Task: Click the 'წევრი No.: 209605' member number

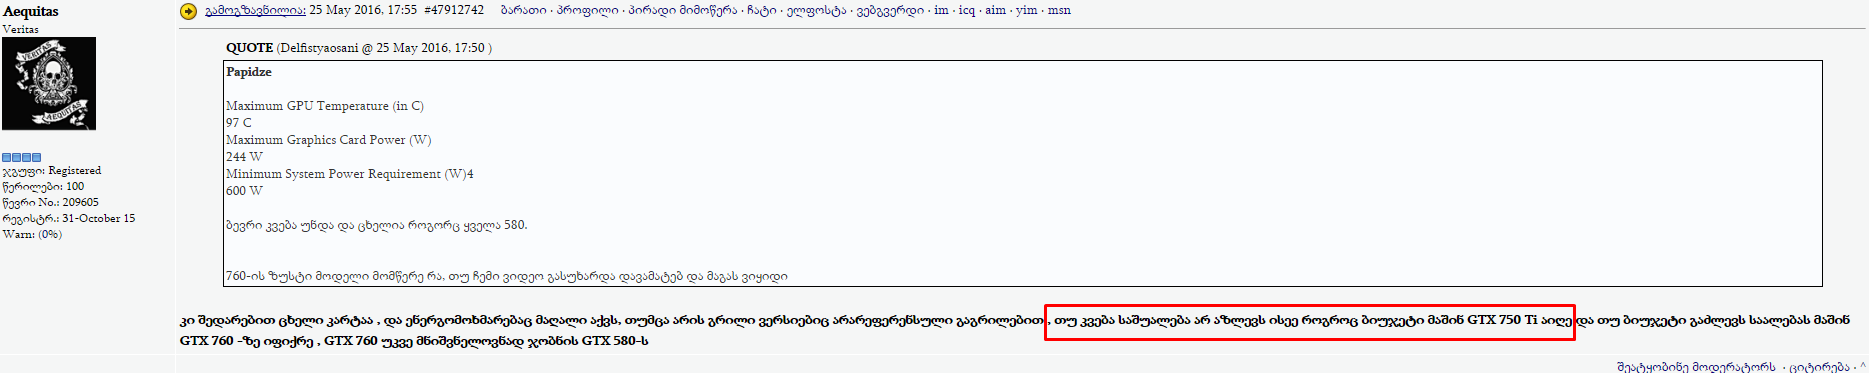Action: (x=51, y=202)
